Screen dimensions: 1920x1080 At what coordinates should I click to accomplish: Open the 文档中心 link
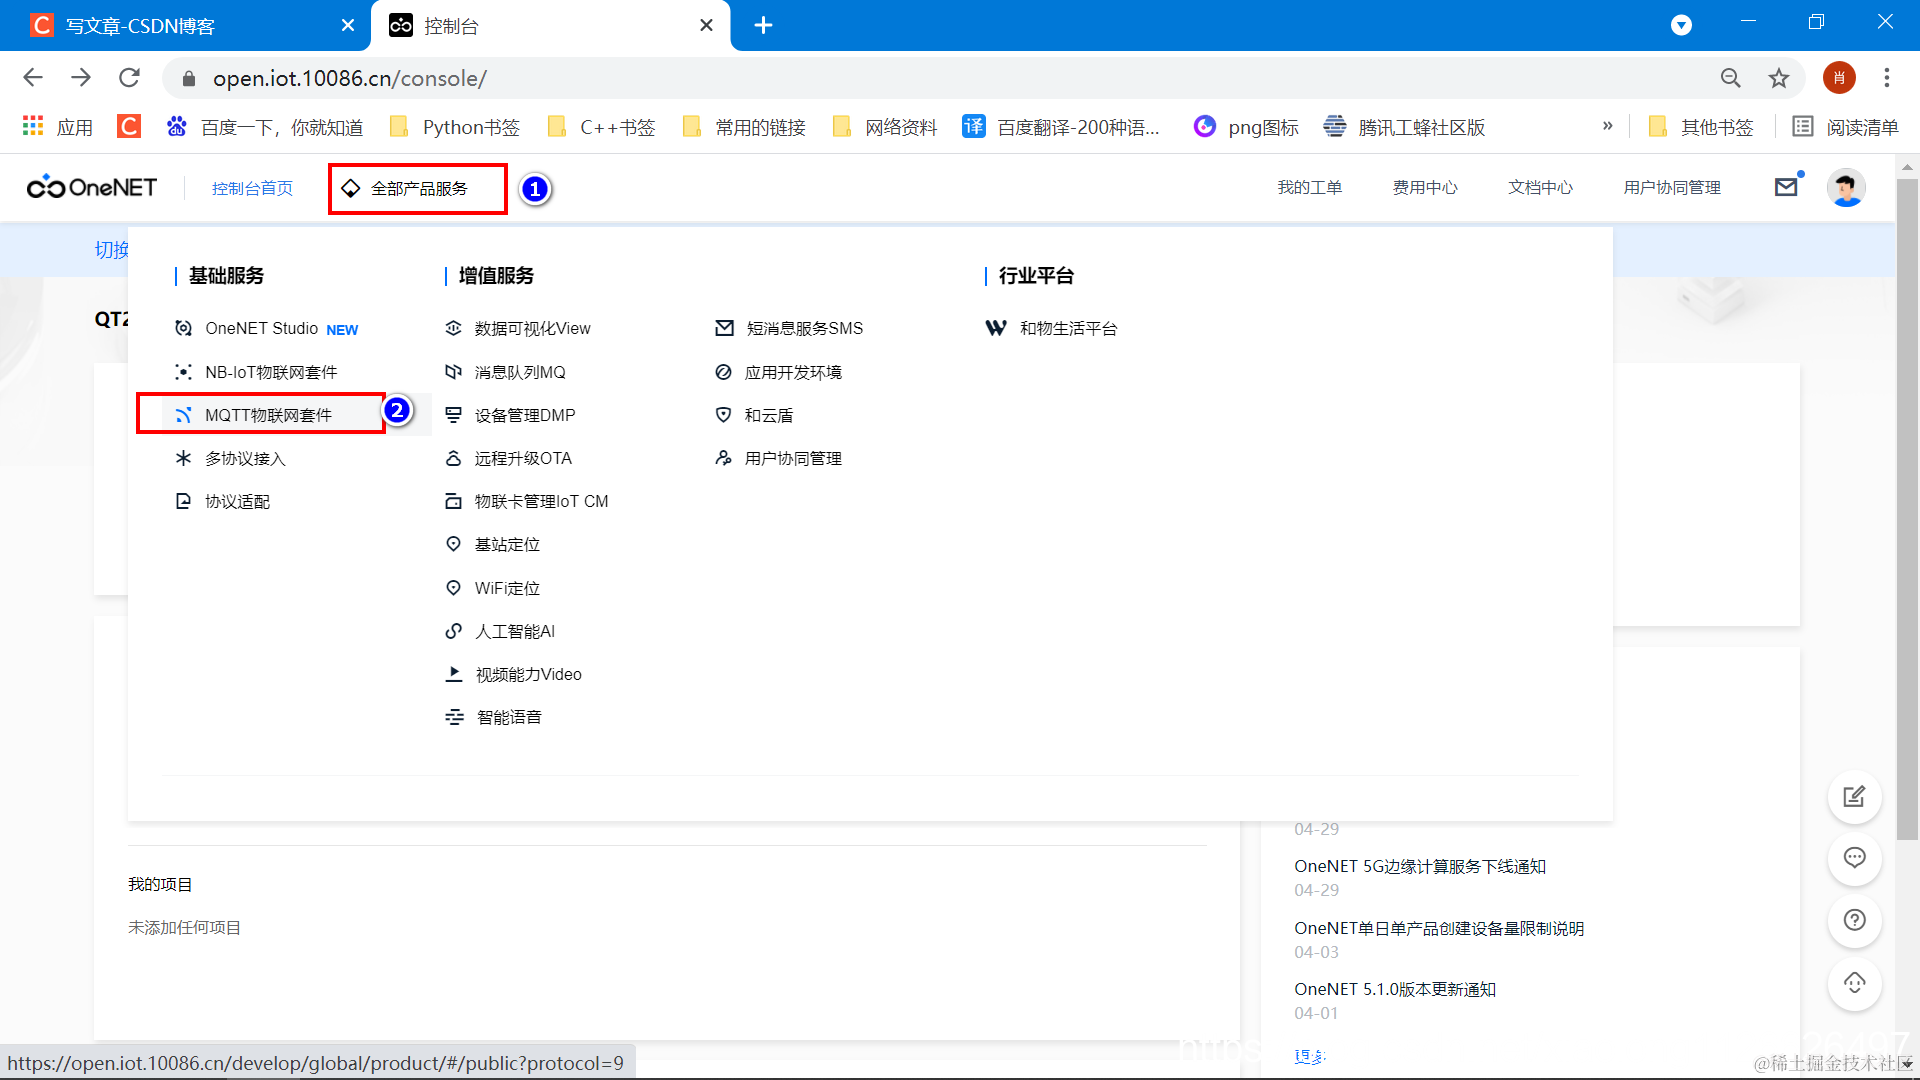click(x=1540, y=188)
